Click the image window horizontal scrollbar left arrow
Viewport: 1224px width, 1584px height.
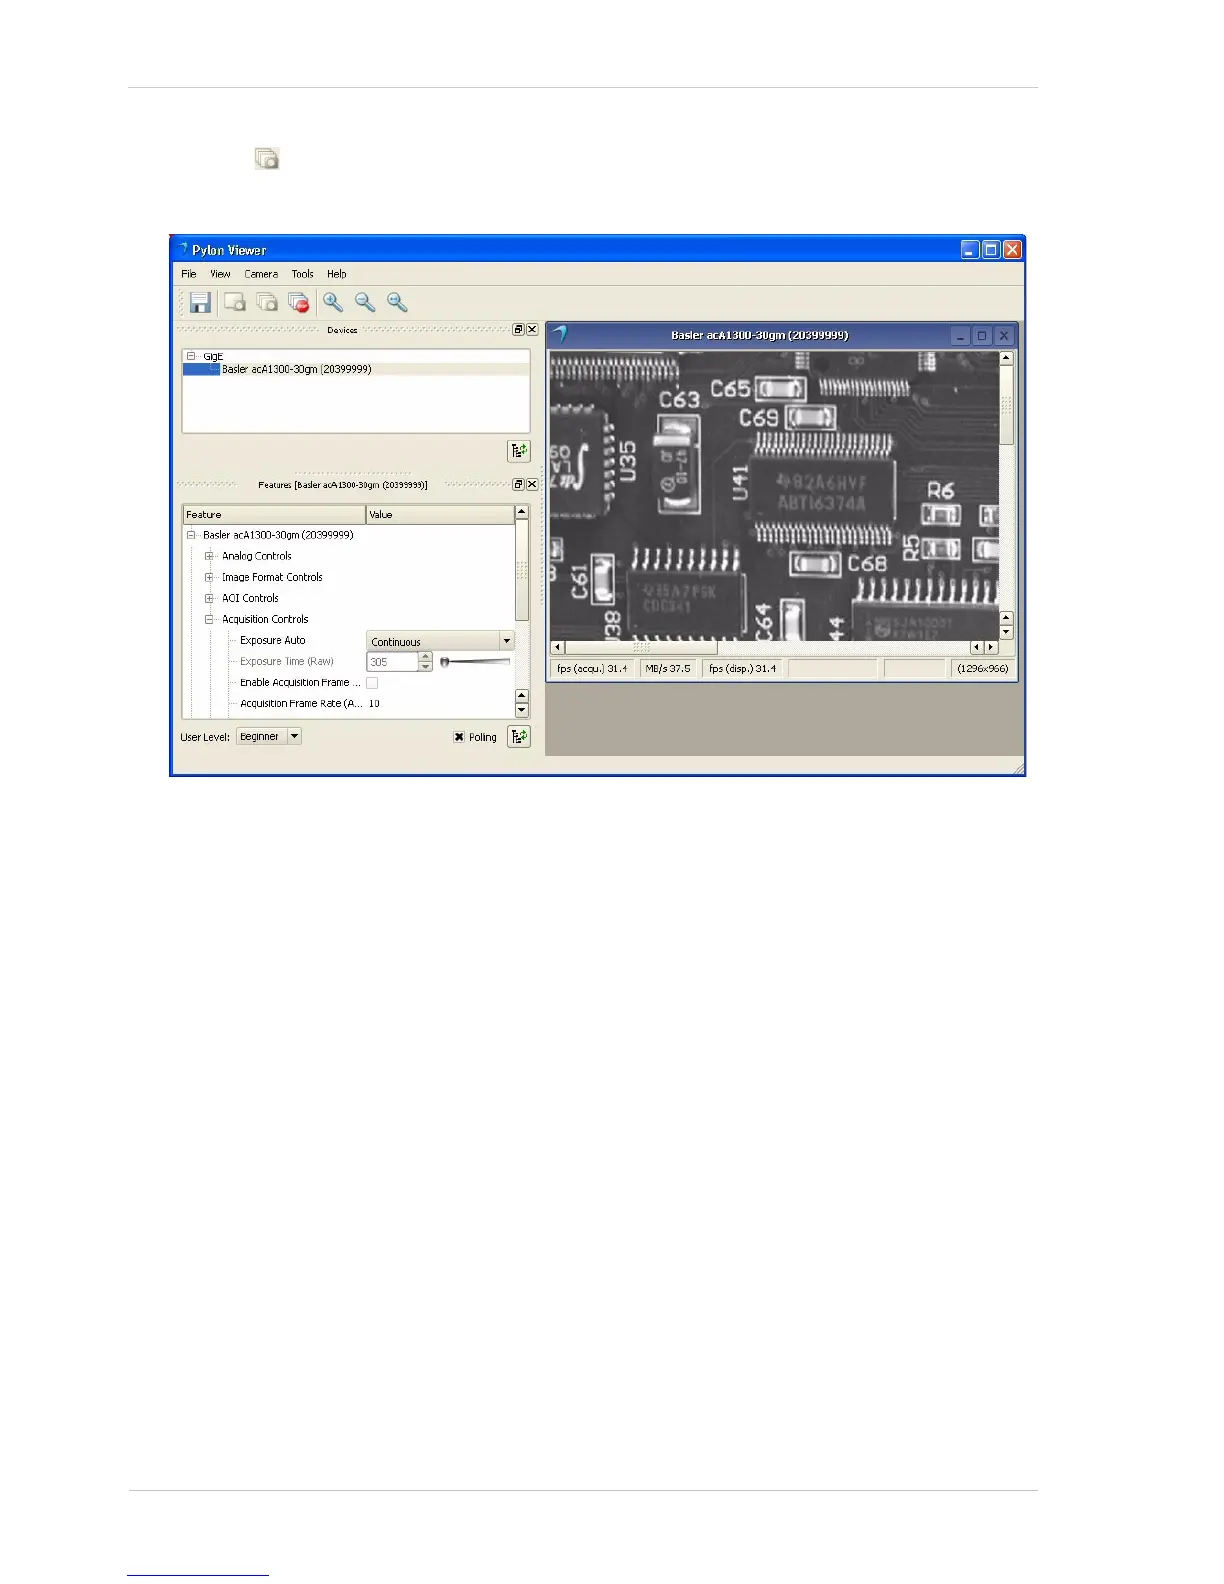(558, 647)
